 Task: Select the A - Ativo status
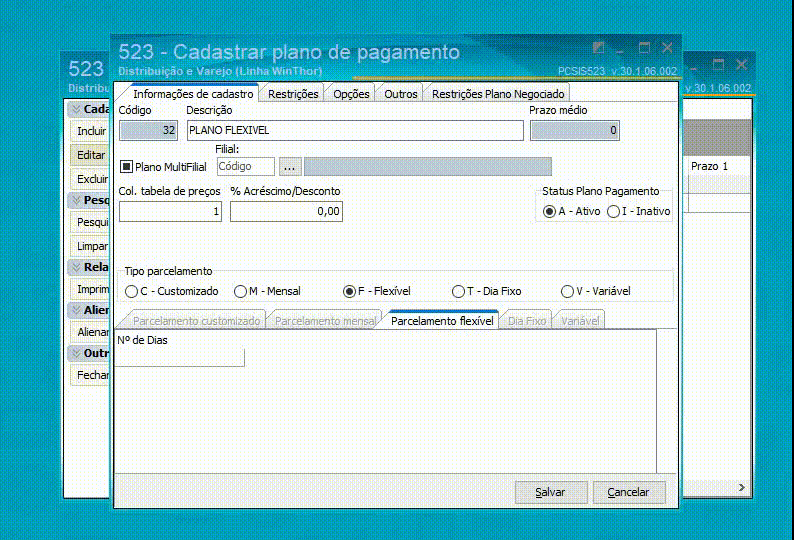coord(549,211)
